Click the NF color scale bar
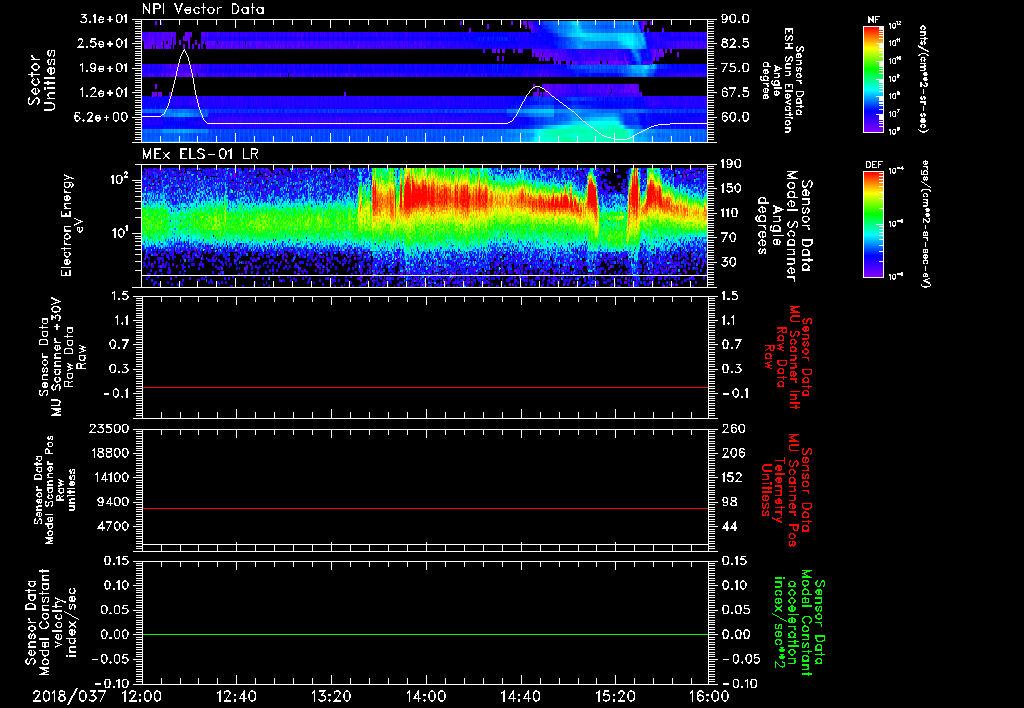 (x=871, y=80)
